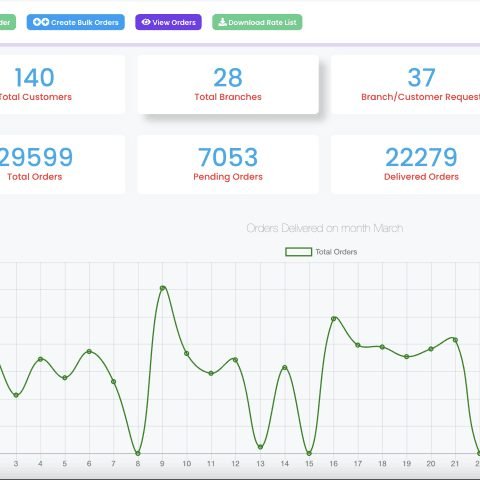Click the chart data point for day 8
Viewport: 480px width, 480px height.
click(138, 453)
